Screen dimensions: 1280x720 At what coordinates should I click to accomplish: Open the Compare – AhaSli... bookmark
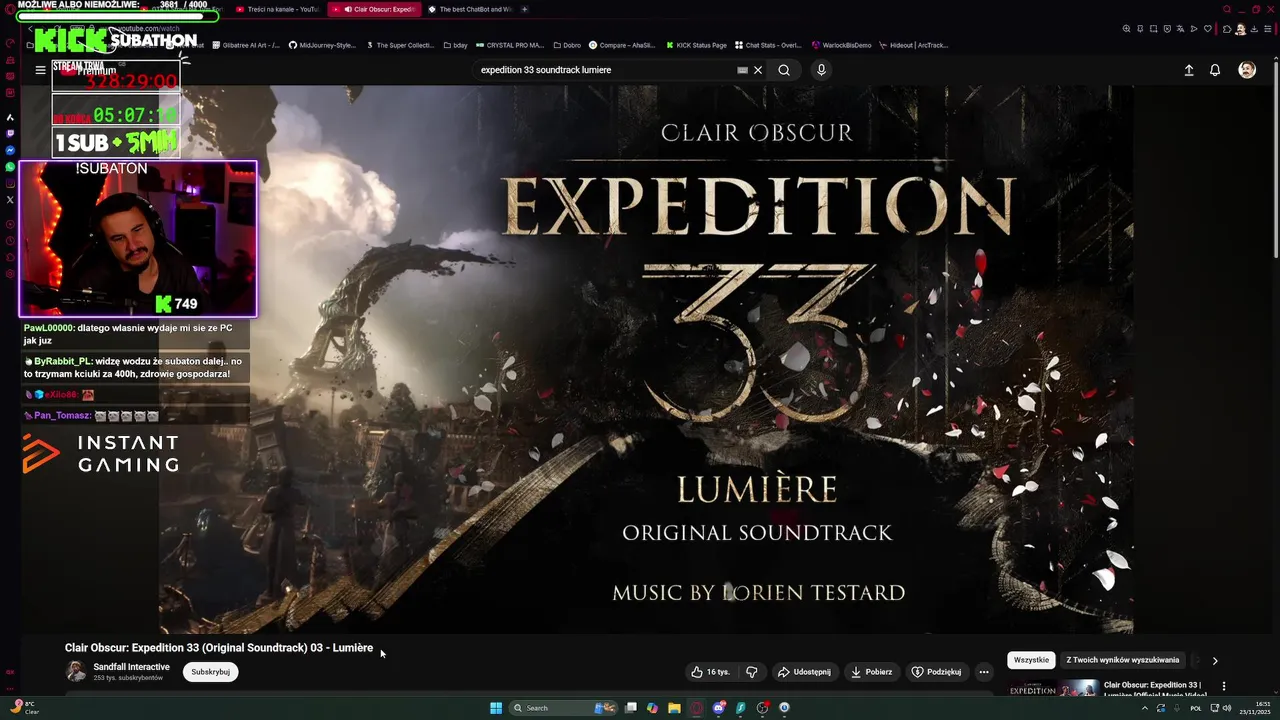(x=622, y=45)
